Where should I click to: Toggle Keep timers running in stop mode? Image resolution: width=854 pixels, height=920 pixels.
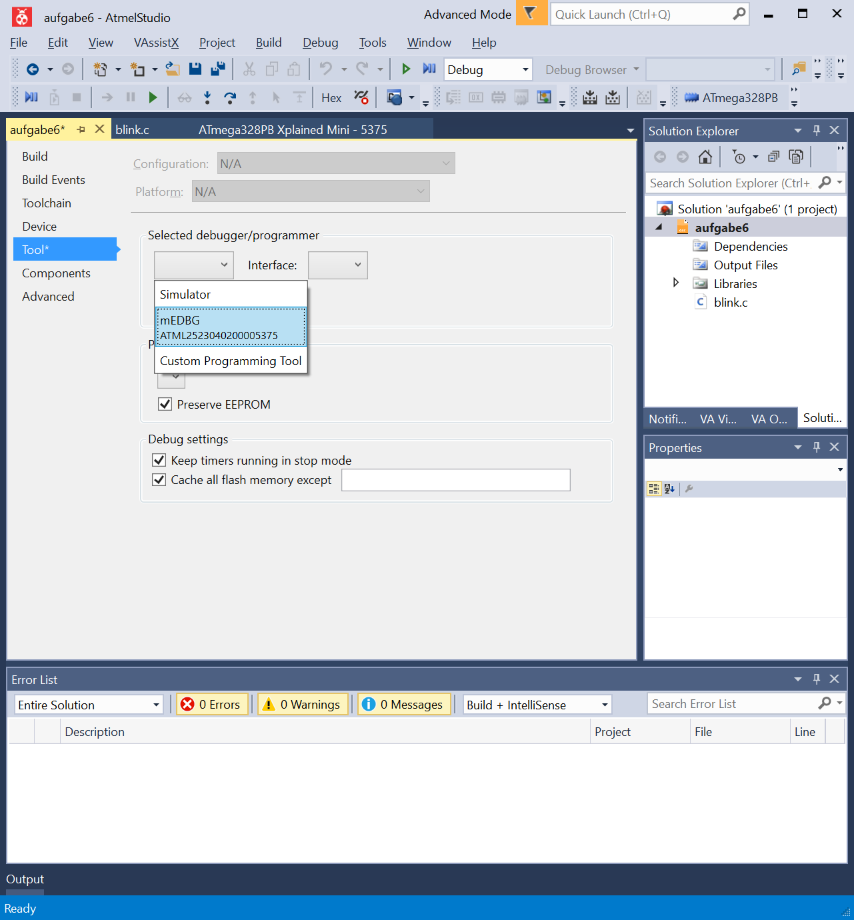pyautogui.click(x=159, y=460)
